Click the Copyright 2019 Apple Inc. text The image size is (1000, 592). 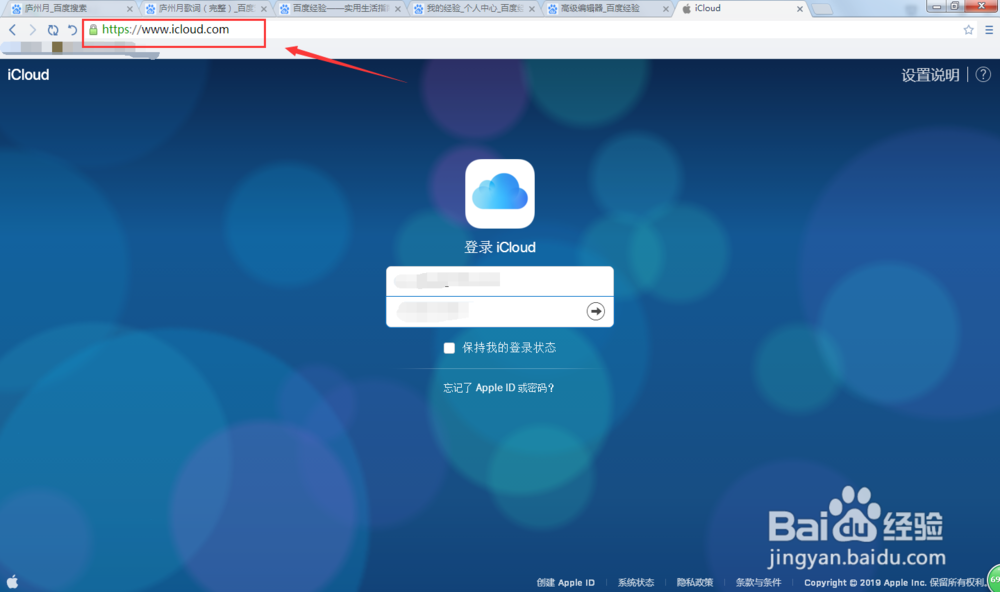coord(895,582)
